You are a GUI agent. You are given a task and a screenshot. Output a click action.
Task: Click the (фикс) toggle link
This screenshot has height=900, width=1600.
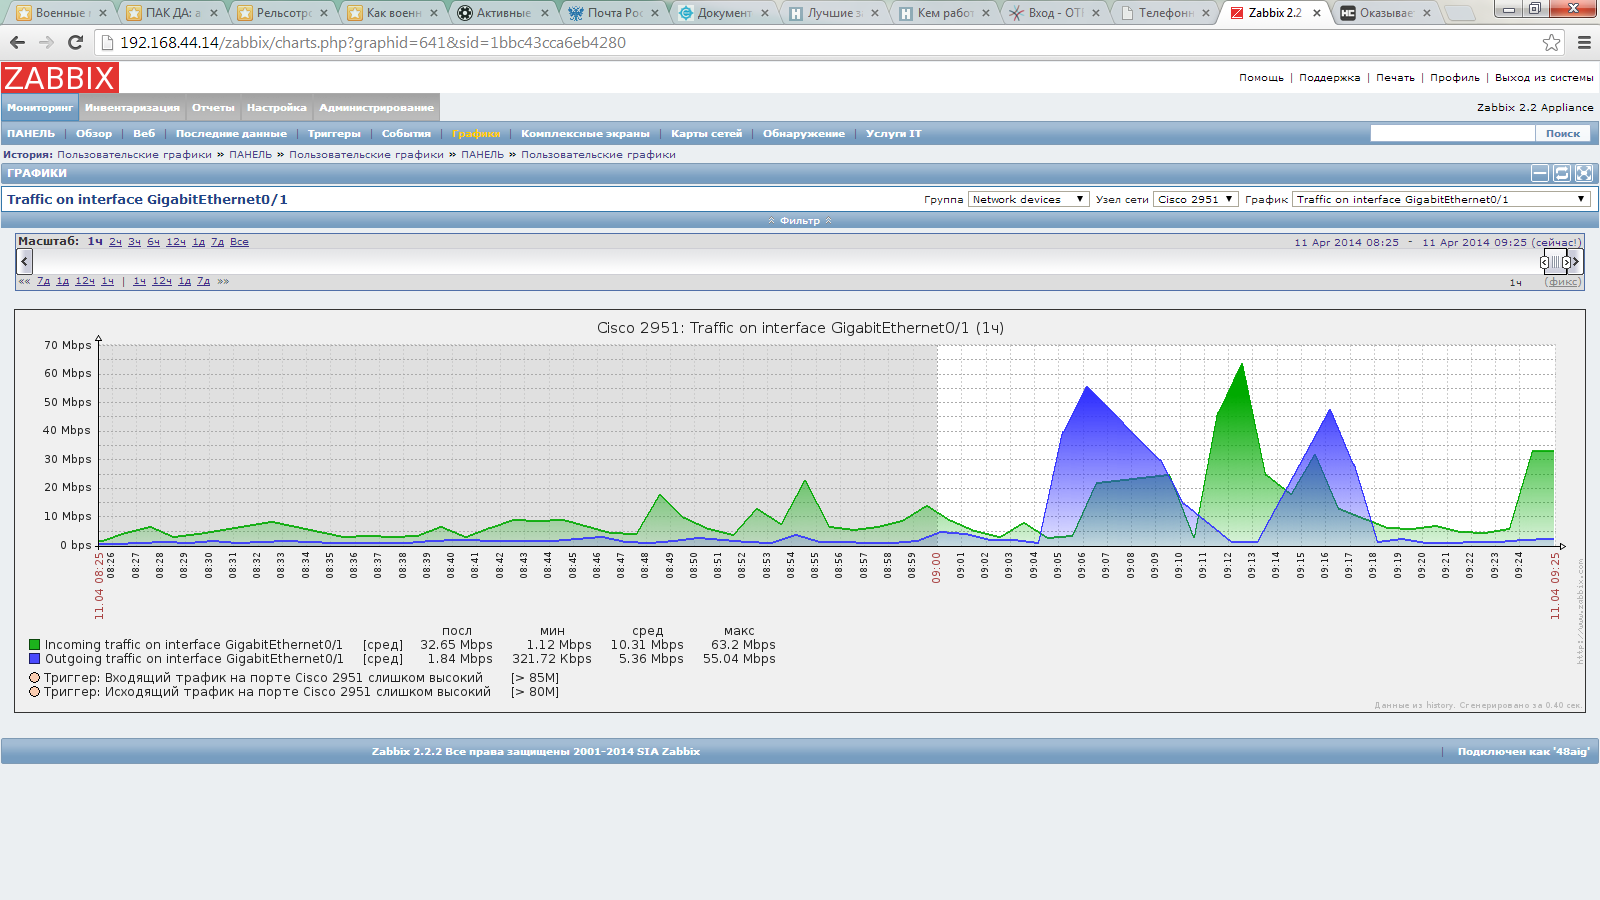1563,282
